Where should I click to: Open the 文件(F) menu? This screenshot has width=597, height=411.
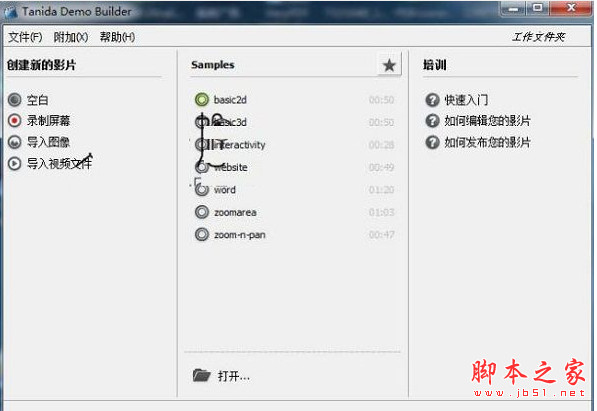click(x=25, y=37)
